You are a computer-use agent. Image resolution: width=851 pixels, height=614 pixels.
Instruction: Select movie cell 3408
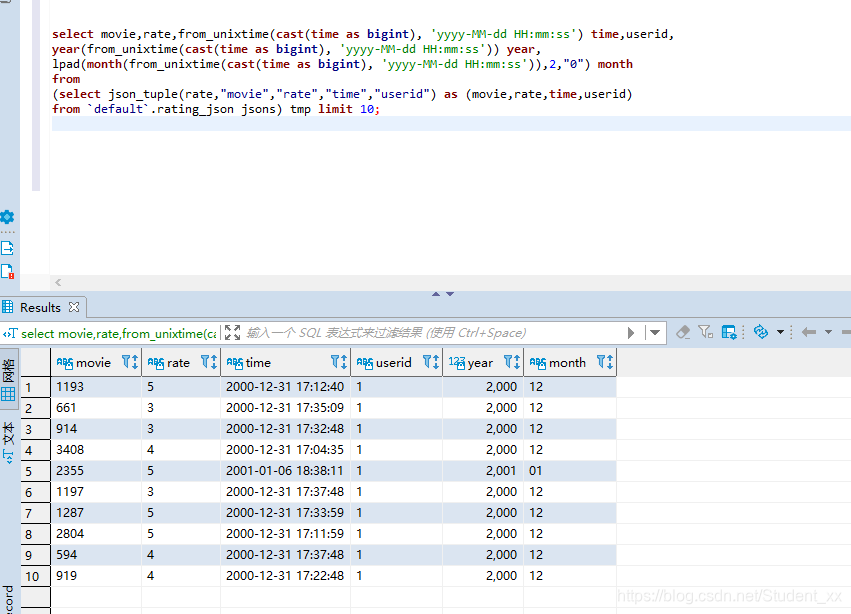pos(96,450)
